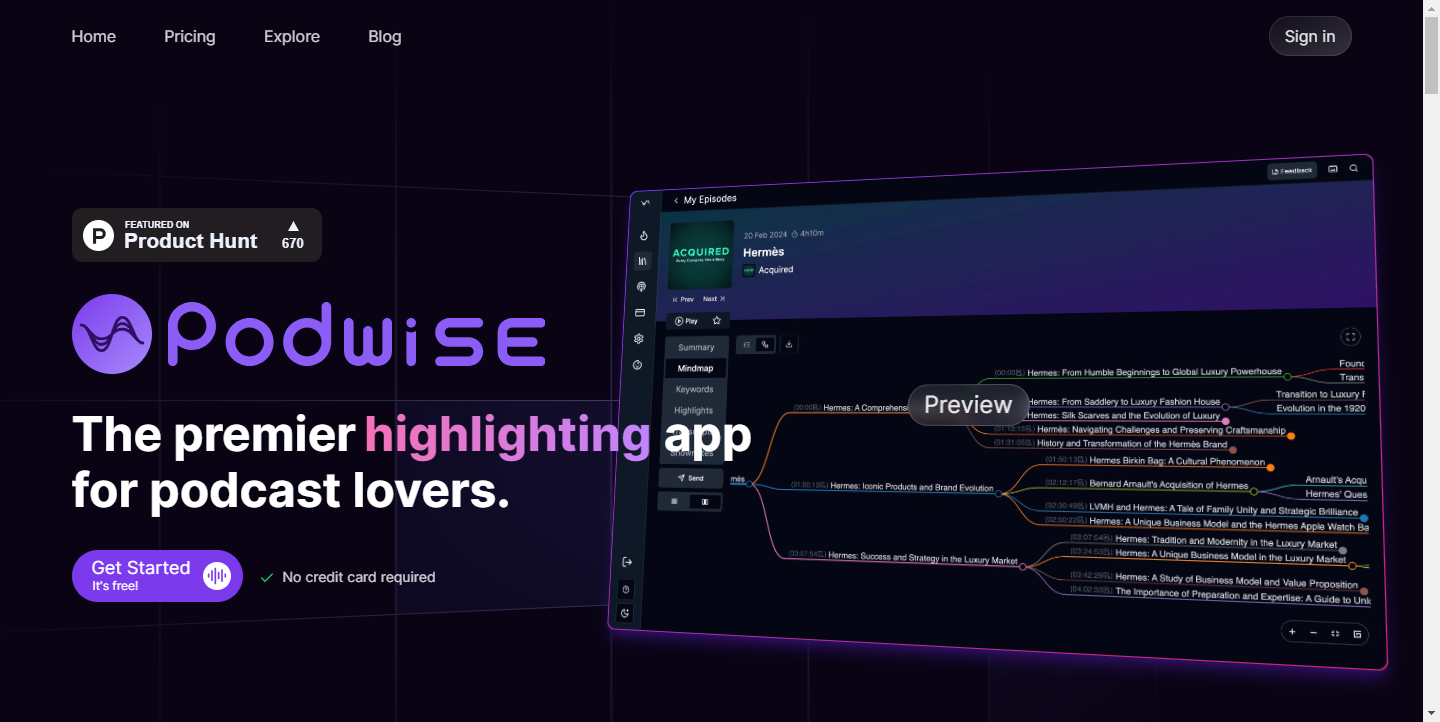Image resolution: width=1440 pixels, height=722 pixels.
Task: Open the settings gear in preview sidebar
Action: click(x=639, y=339)
